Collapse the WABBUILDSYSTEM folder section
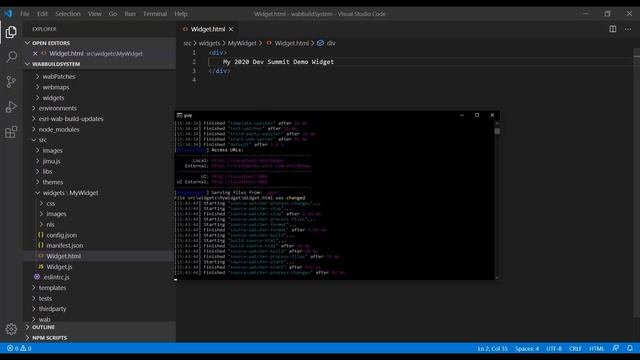The height and width of the screenshot is (360, 640). pos(100,64)
